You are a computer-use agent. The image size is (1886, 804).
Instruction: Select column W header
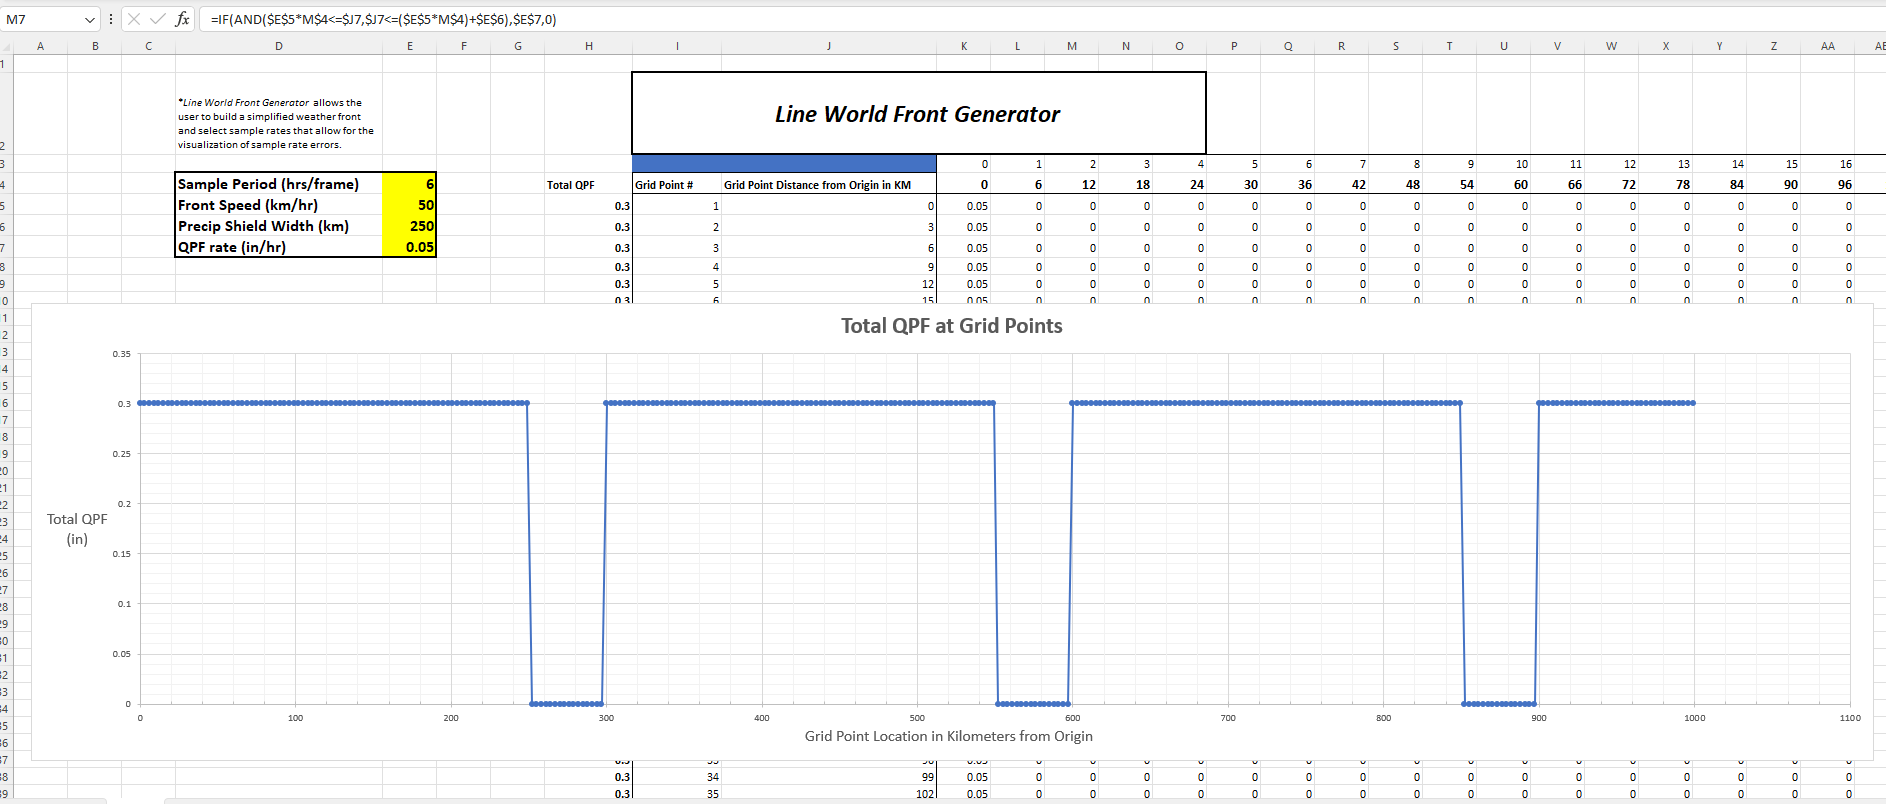click(1612, 46)
